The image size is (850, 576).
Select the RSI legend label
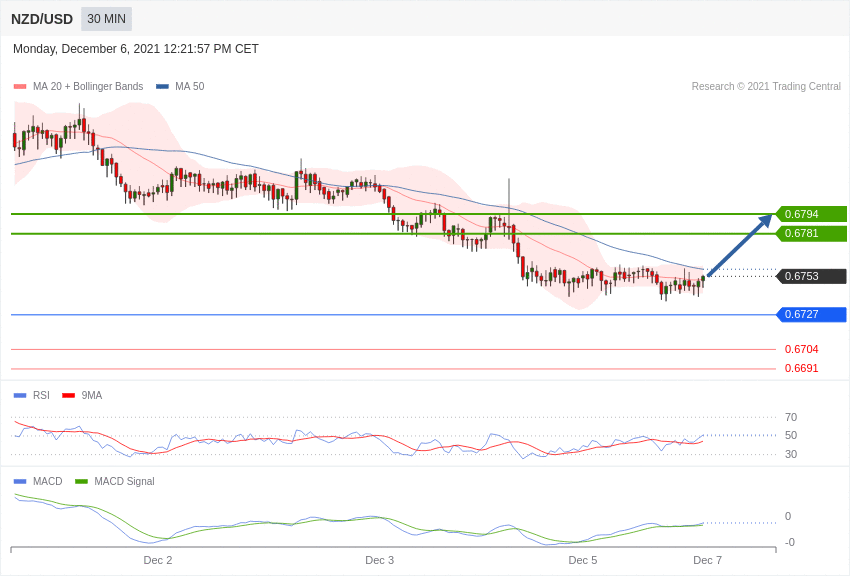[41, 396]
